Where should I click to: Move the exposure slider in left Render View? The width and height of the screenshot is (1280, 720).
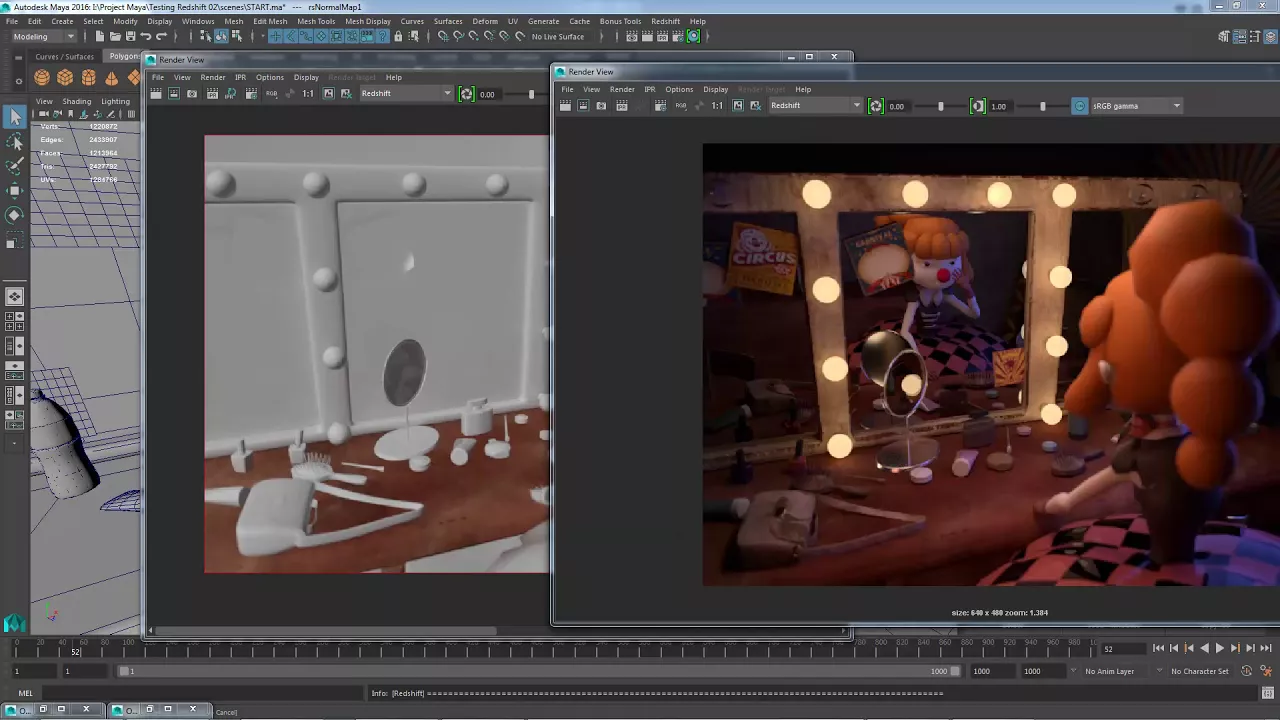531,94
